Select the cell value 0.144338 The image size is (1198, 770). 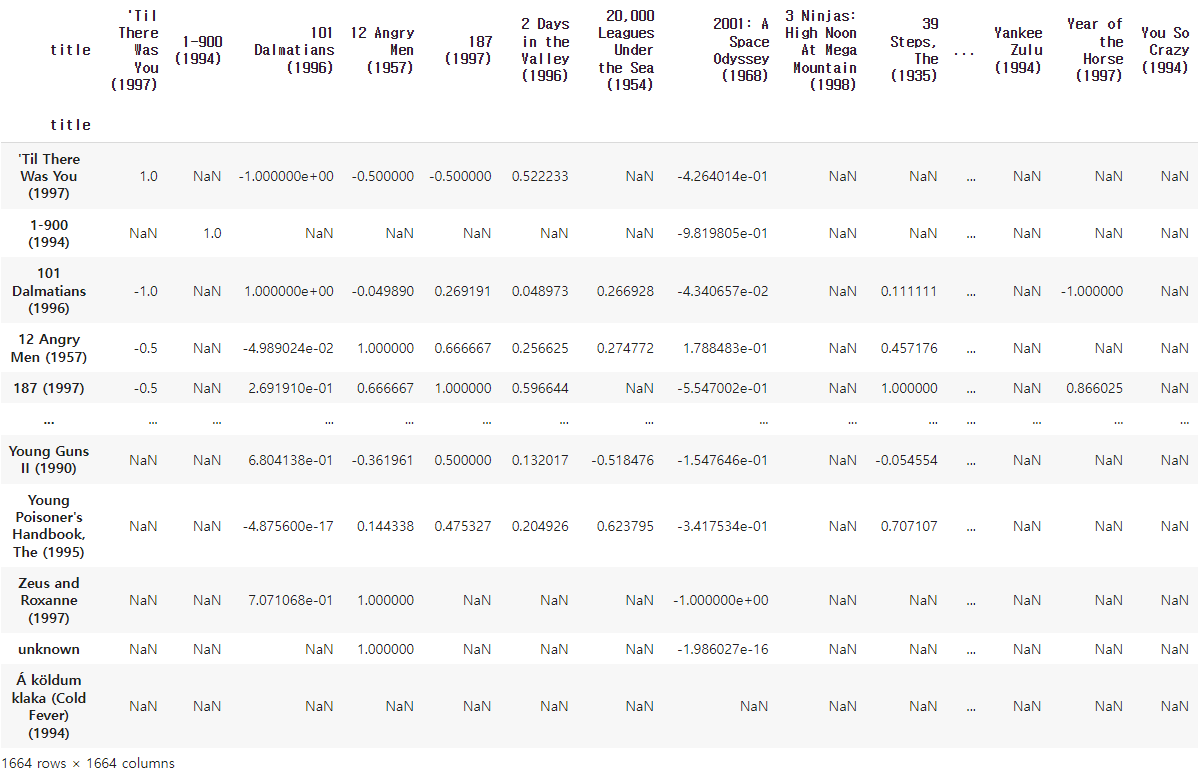pyautogui.click(x=386, y=526)
